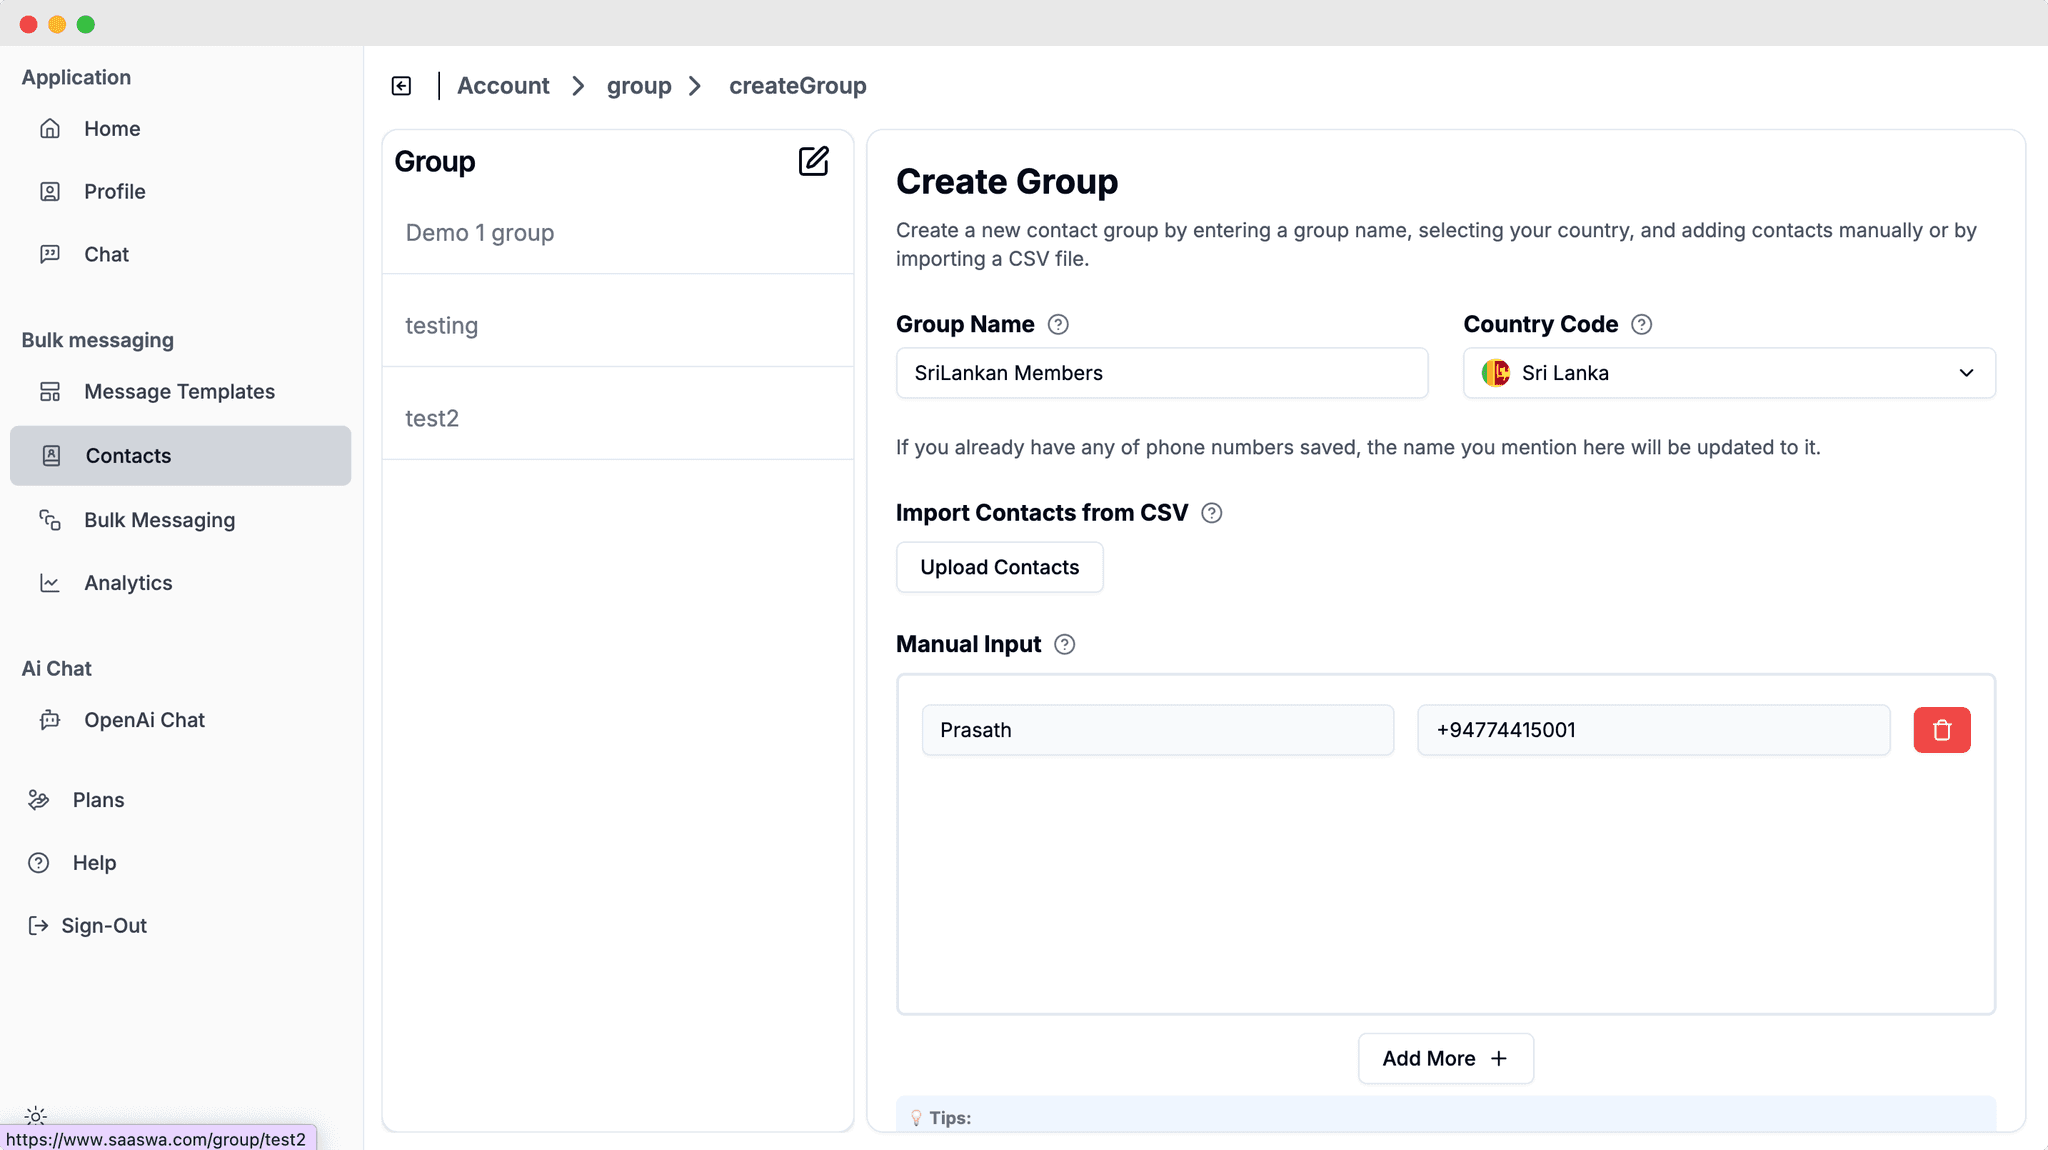Open group from the breadcrumb trail

pyautogui.click(x=639, y=85)
